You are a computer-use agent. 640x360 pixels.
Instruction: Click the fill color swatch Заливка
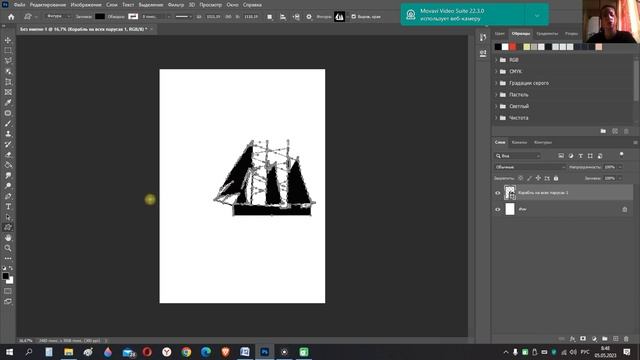[100, 17]
